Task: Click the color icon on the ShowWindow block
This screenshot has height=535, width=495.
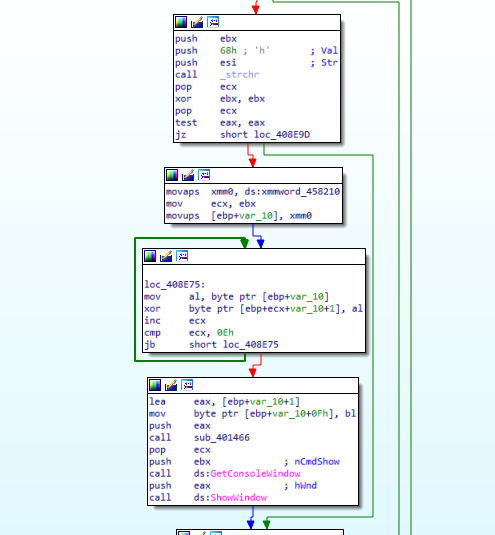Action: tap(155, 385)
